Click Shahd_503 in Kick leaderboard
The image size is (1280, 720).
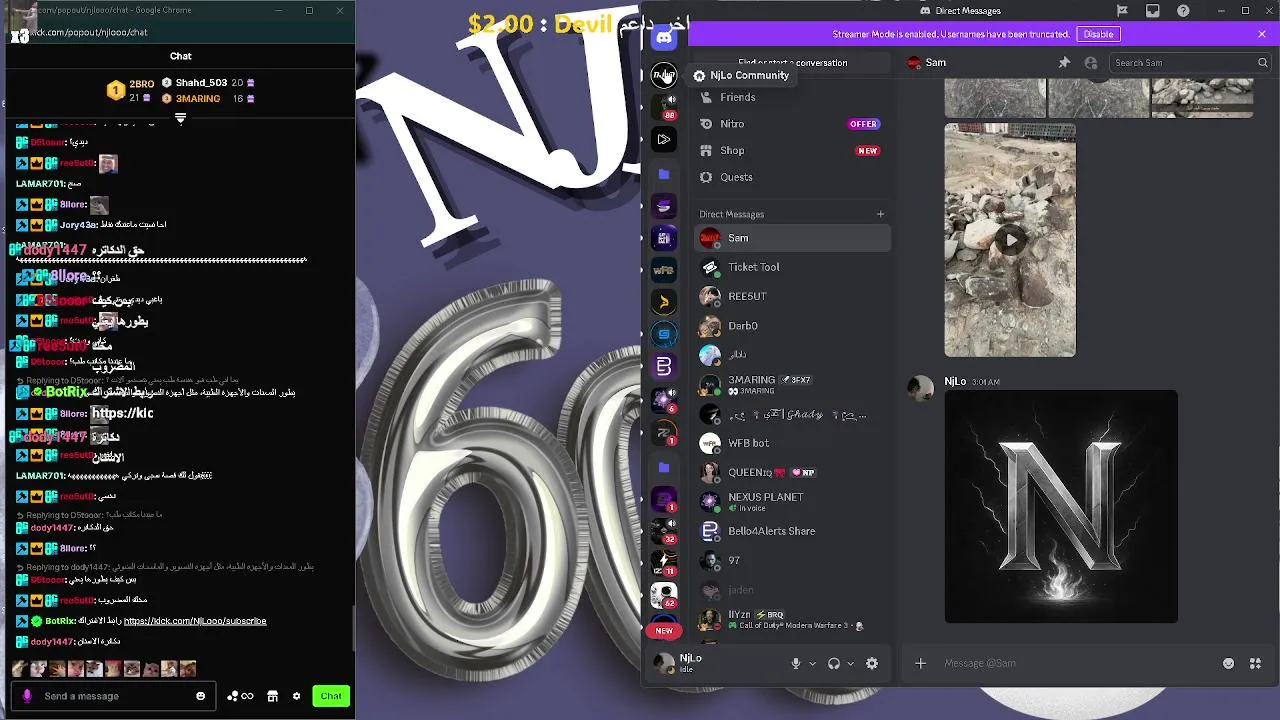[201, 83]
